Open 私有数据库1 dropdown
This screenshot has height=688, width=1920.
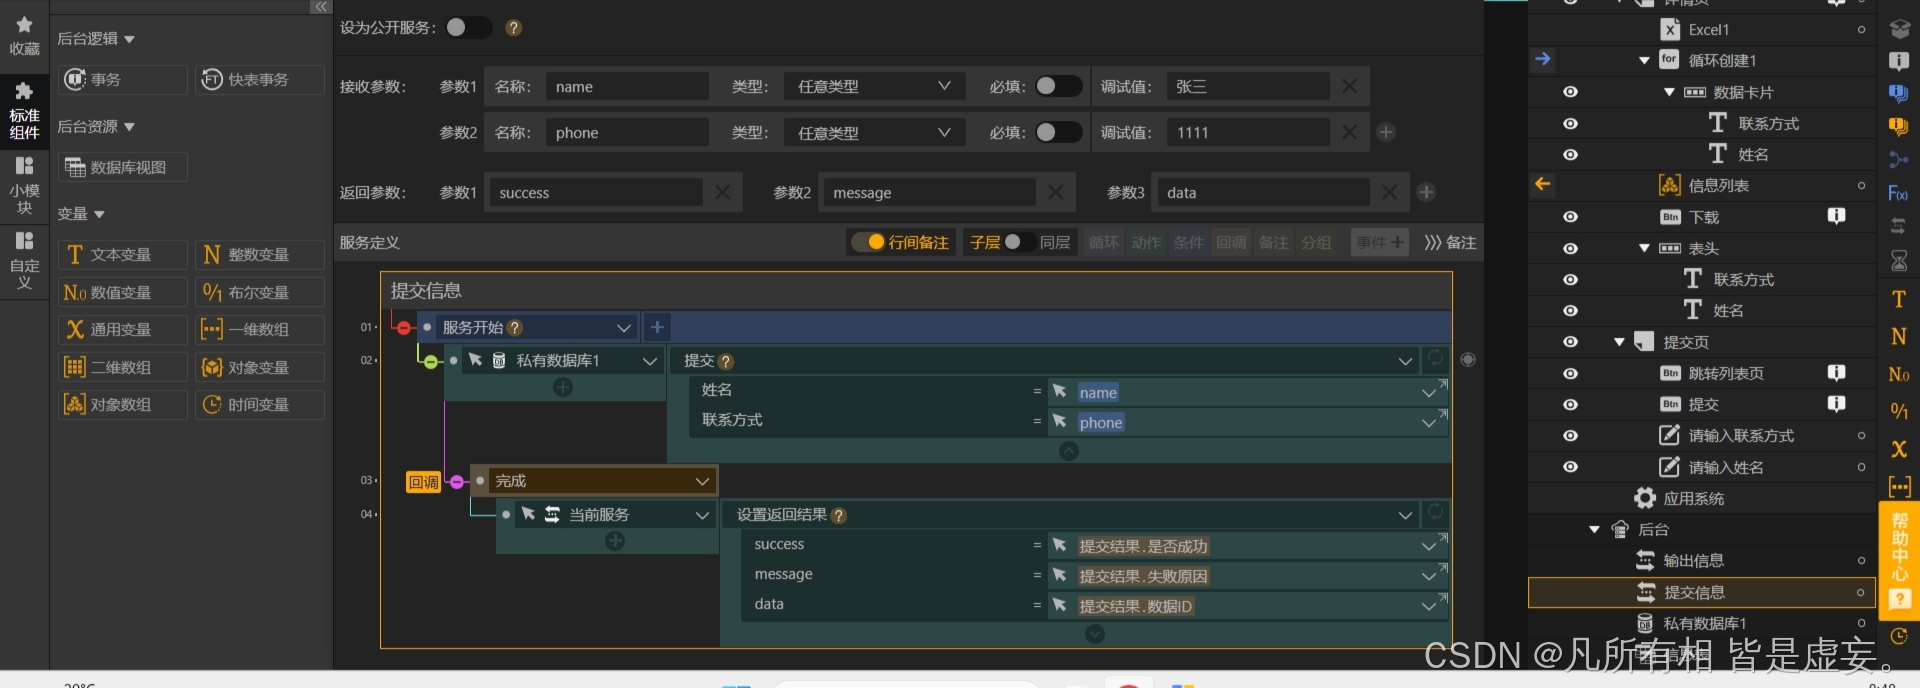tap(649, 361)
